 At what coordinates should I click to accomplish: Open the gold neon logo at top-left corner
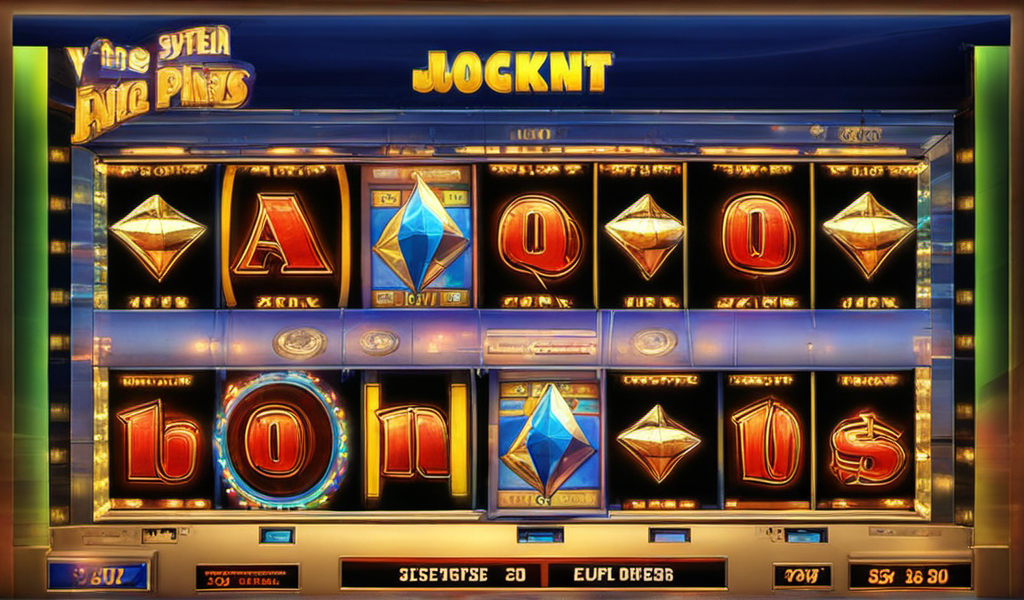(x=160, y=82)
